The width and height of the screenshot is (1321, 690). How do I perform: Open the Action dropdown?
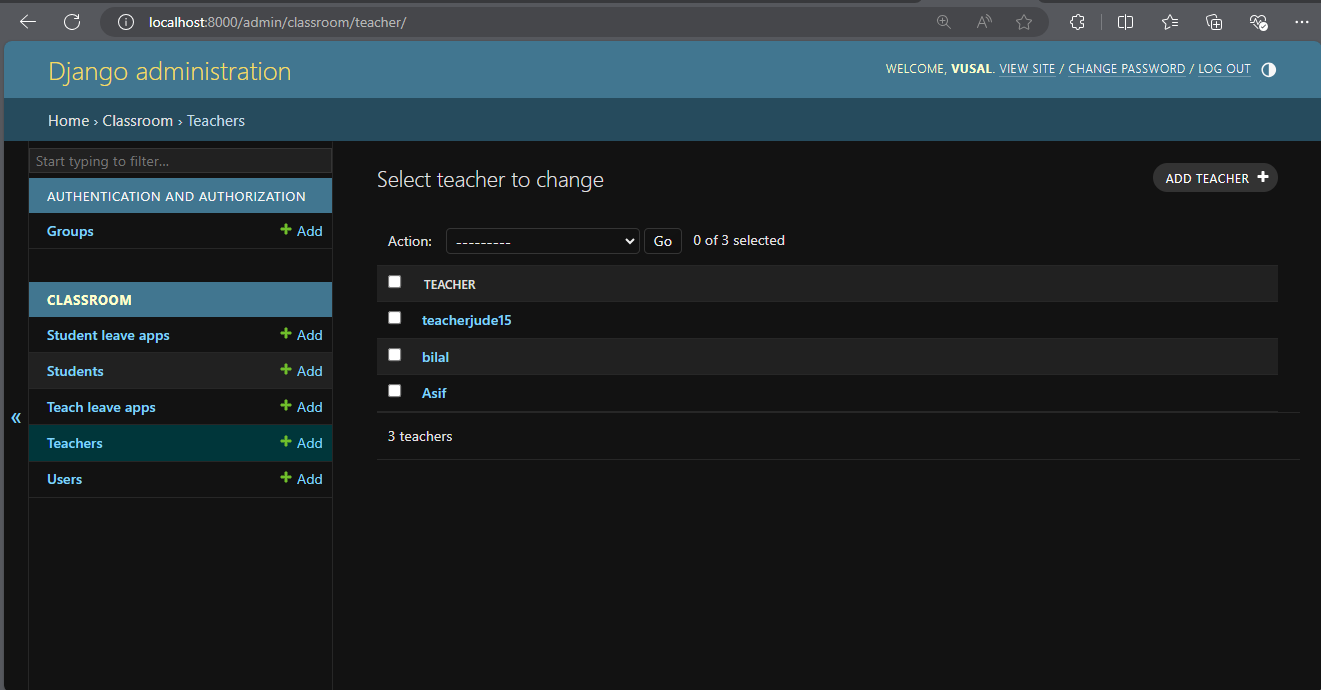coord(542,241)
